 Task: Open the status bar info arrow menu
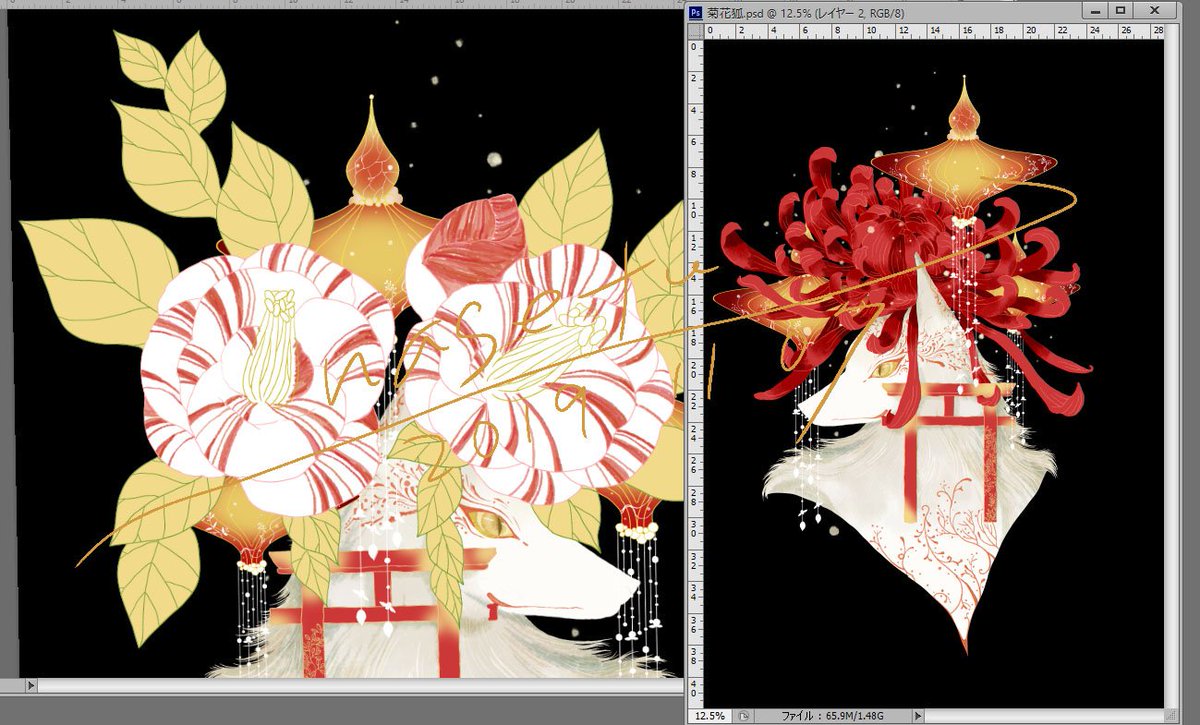(x=918, y=716)
